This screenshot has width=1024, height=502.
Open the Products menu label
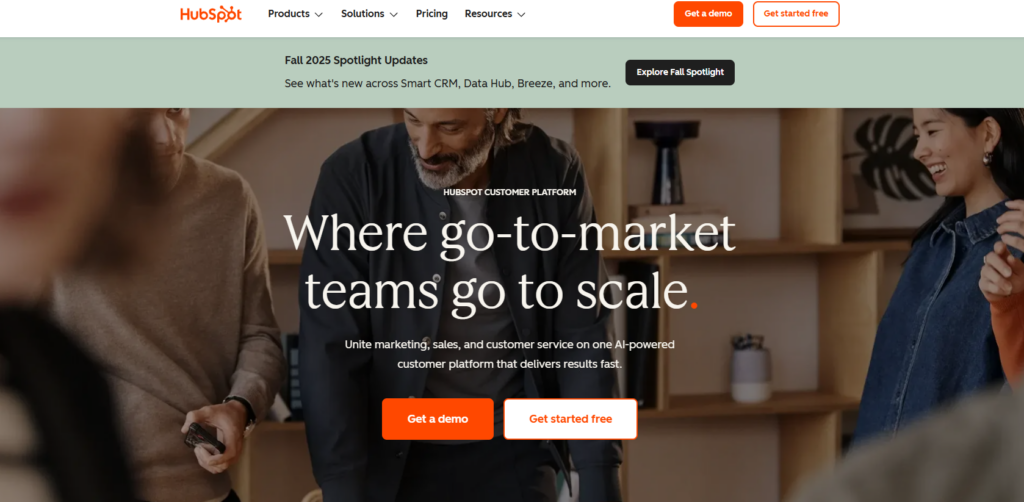tap(289, 14)
